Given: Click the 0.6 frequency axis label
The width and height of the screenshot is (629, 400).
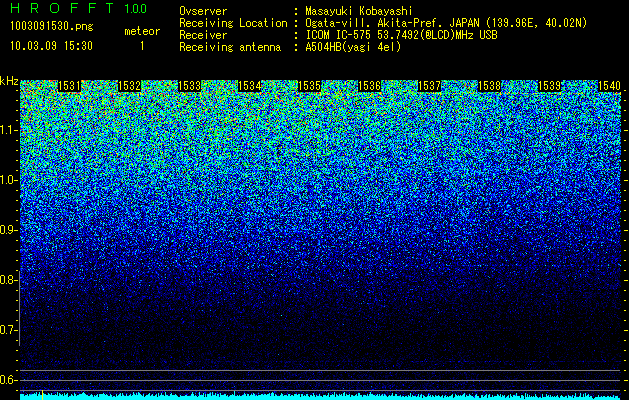Looking at the screenshot, I should (x=9, y=380).
